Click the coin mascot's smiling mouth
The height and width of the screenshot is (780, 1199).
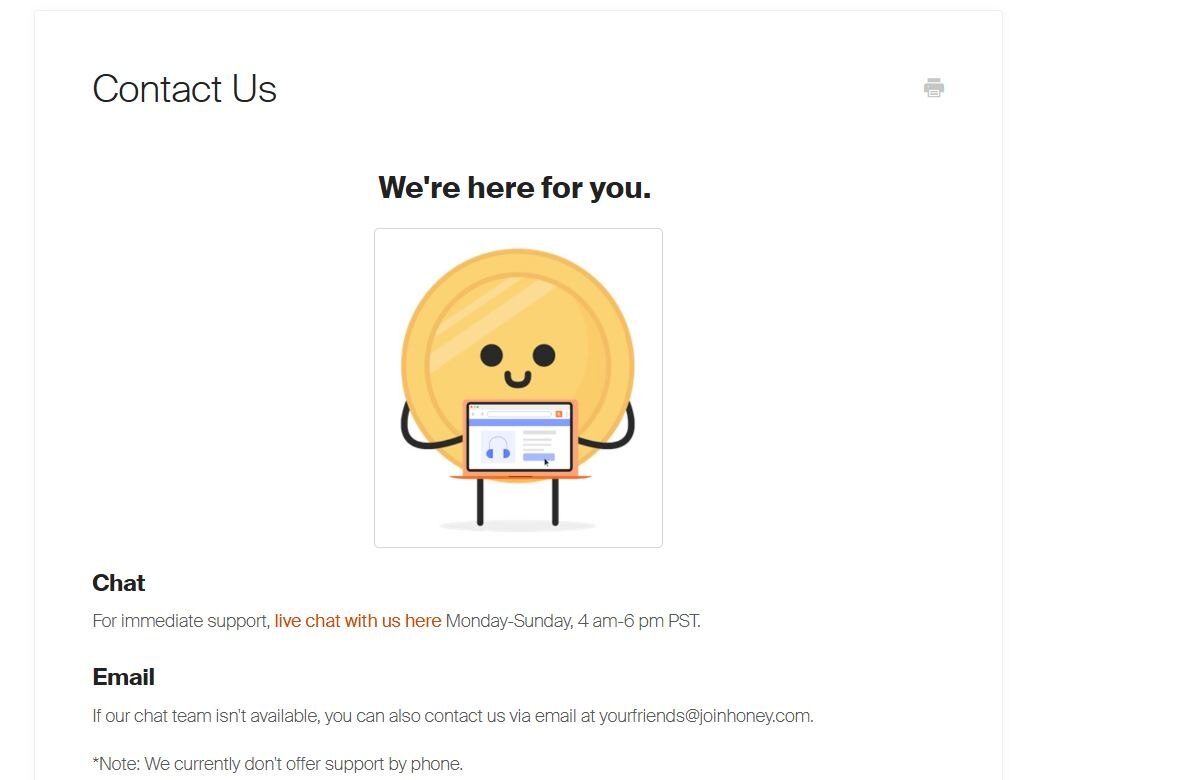517,380
